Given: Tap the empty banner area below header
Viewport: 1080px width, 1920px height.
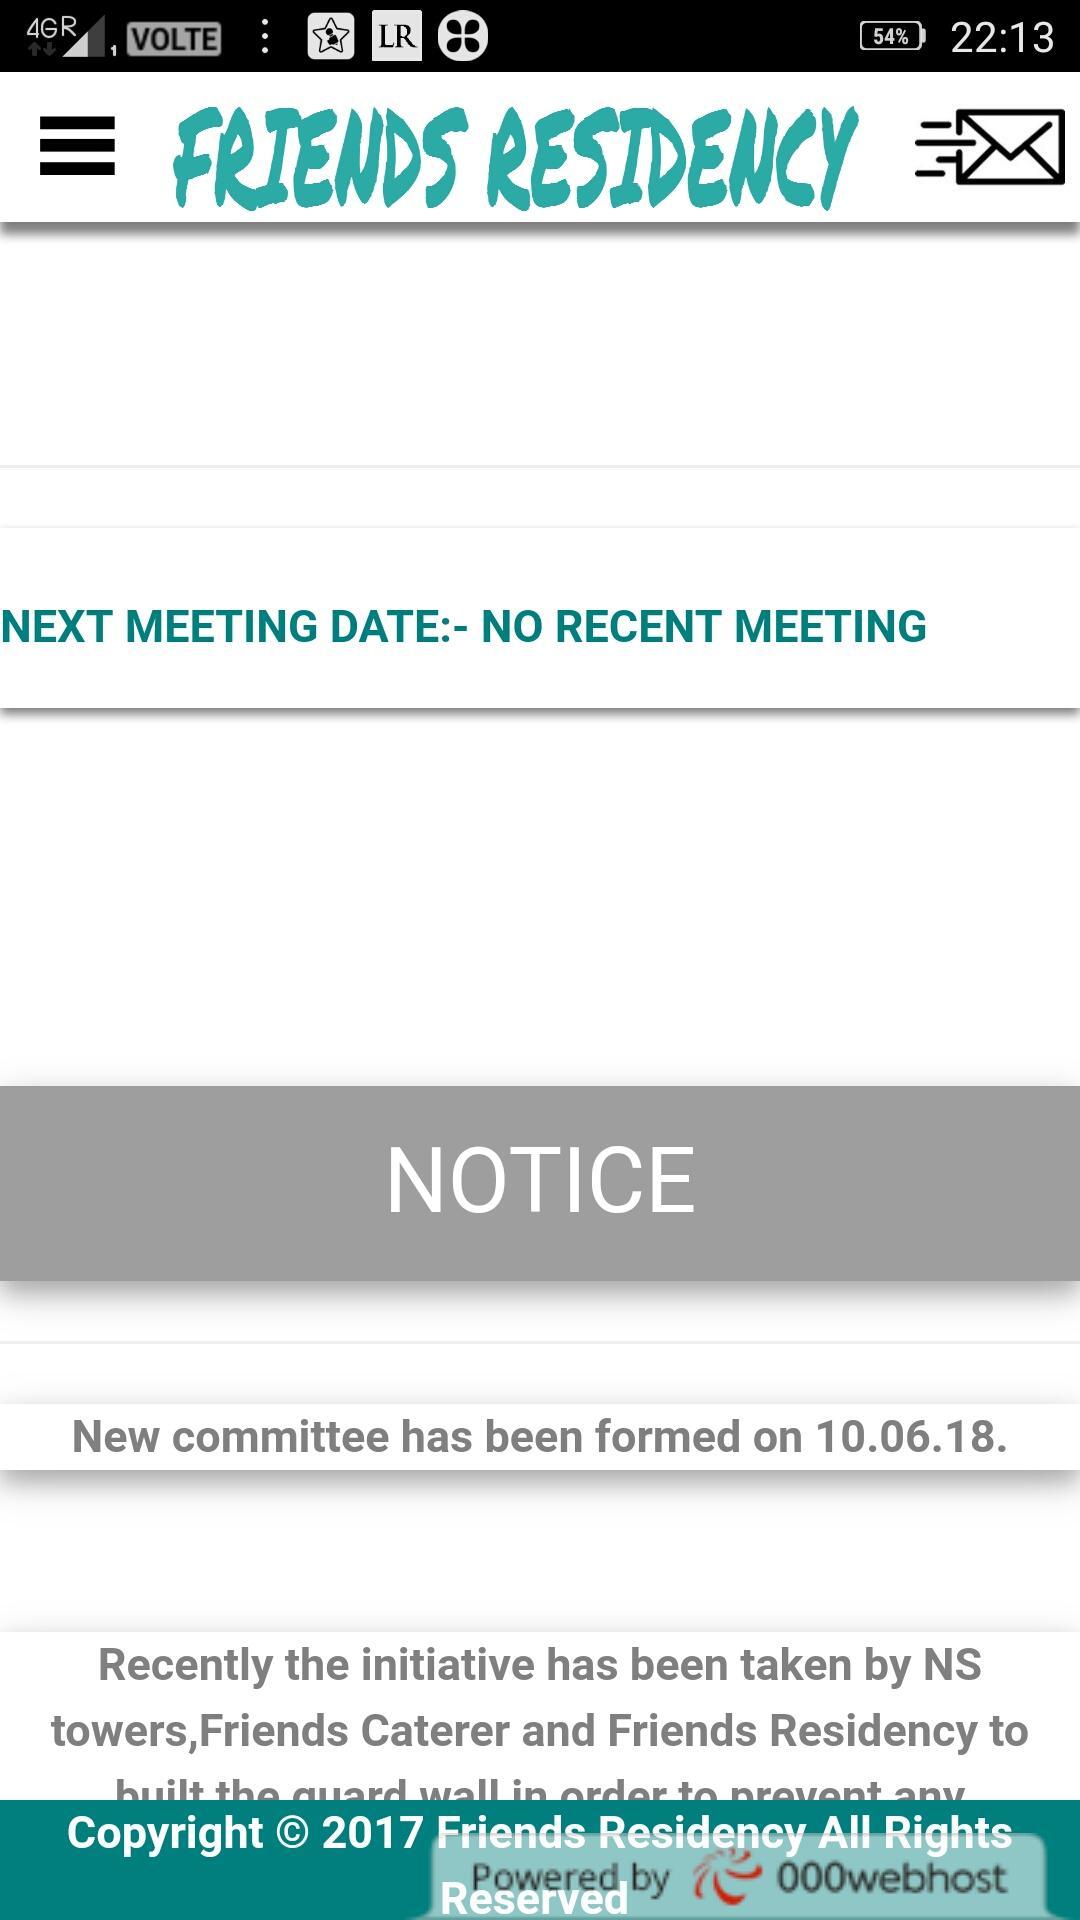Looking at the screenshot, I should (540, 345).
